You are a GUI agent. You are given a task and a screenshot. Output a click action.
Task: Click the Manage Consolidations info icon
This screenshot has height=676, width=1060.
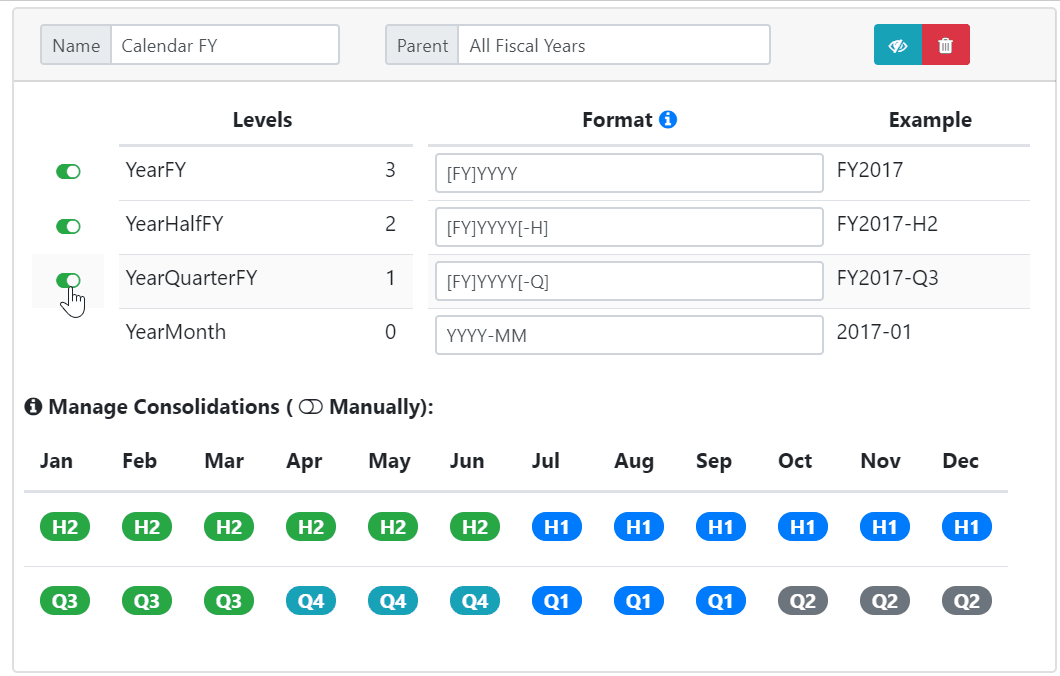33,407
